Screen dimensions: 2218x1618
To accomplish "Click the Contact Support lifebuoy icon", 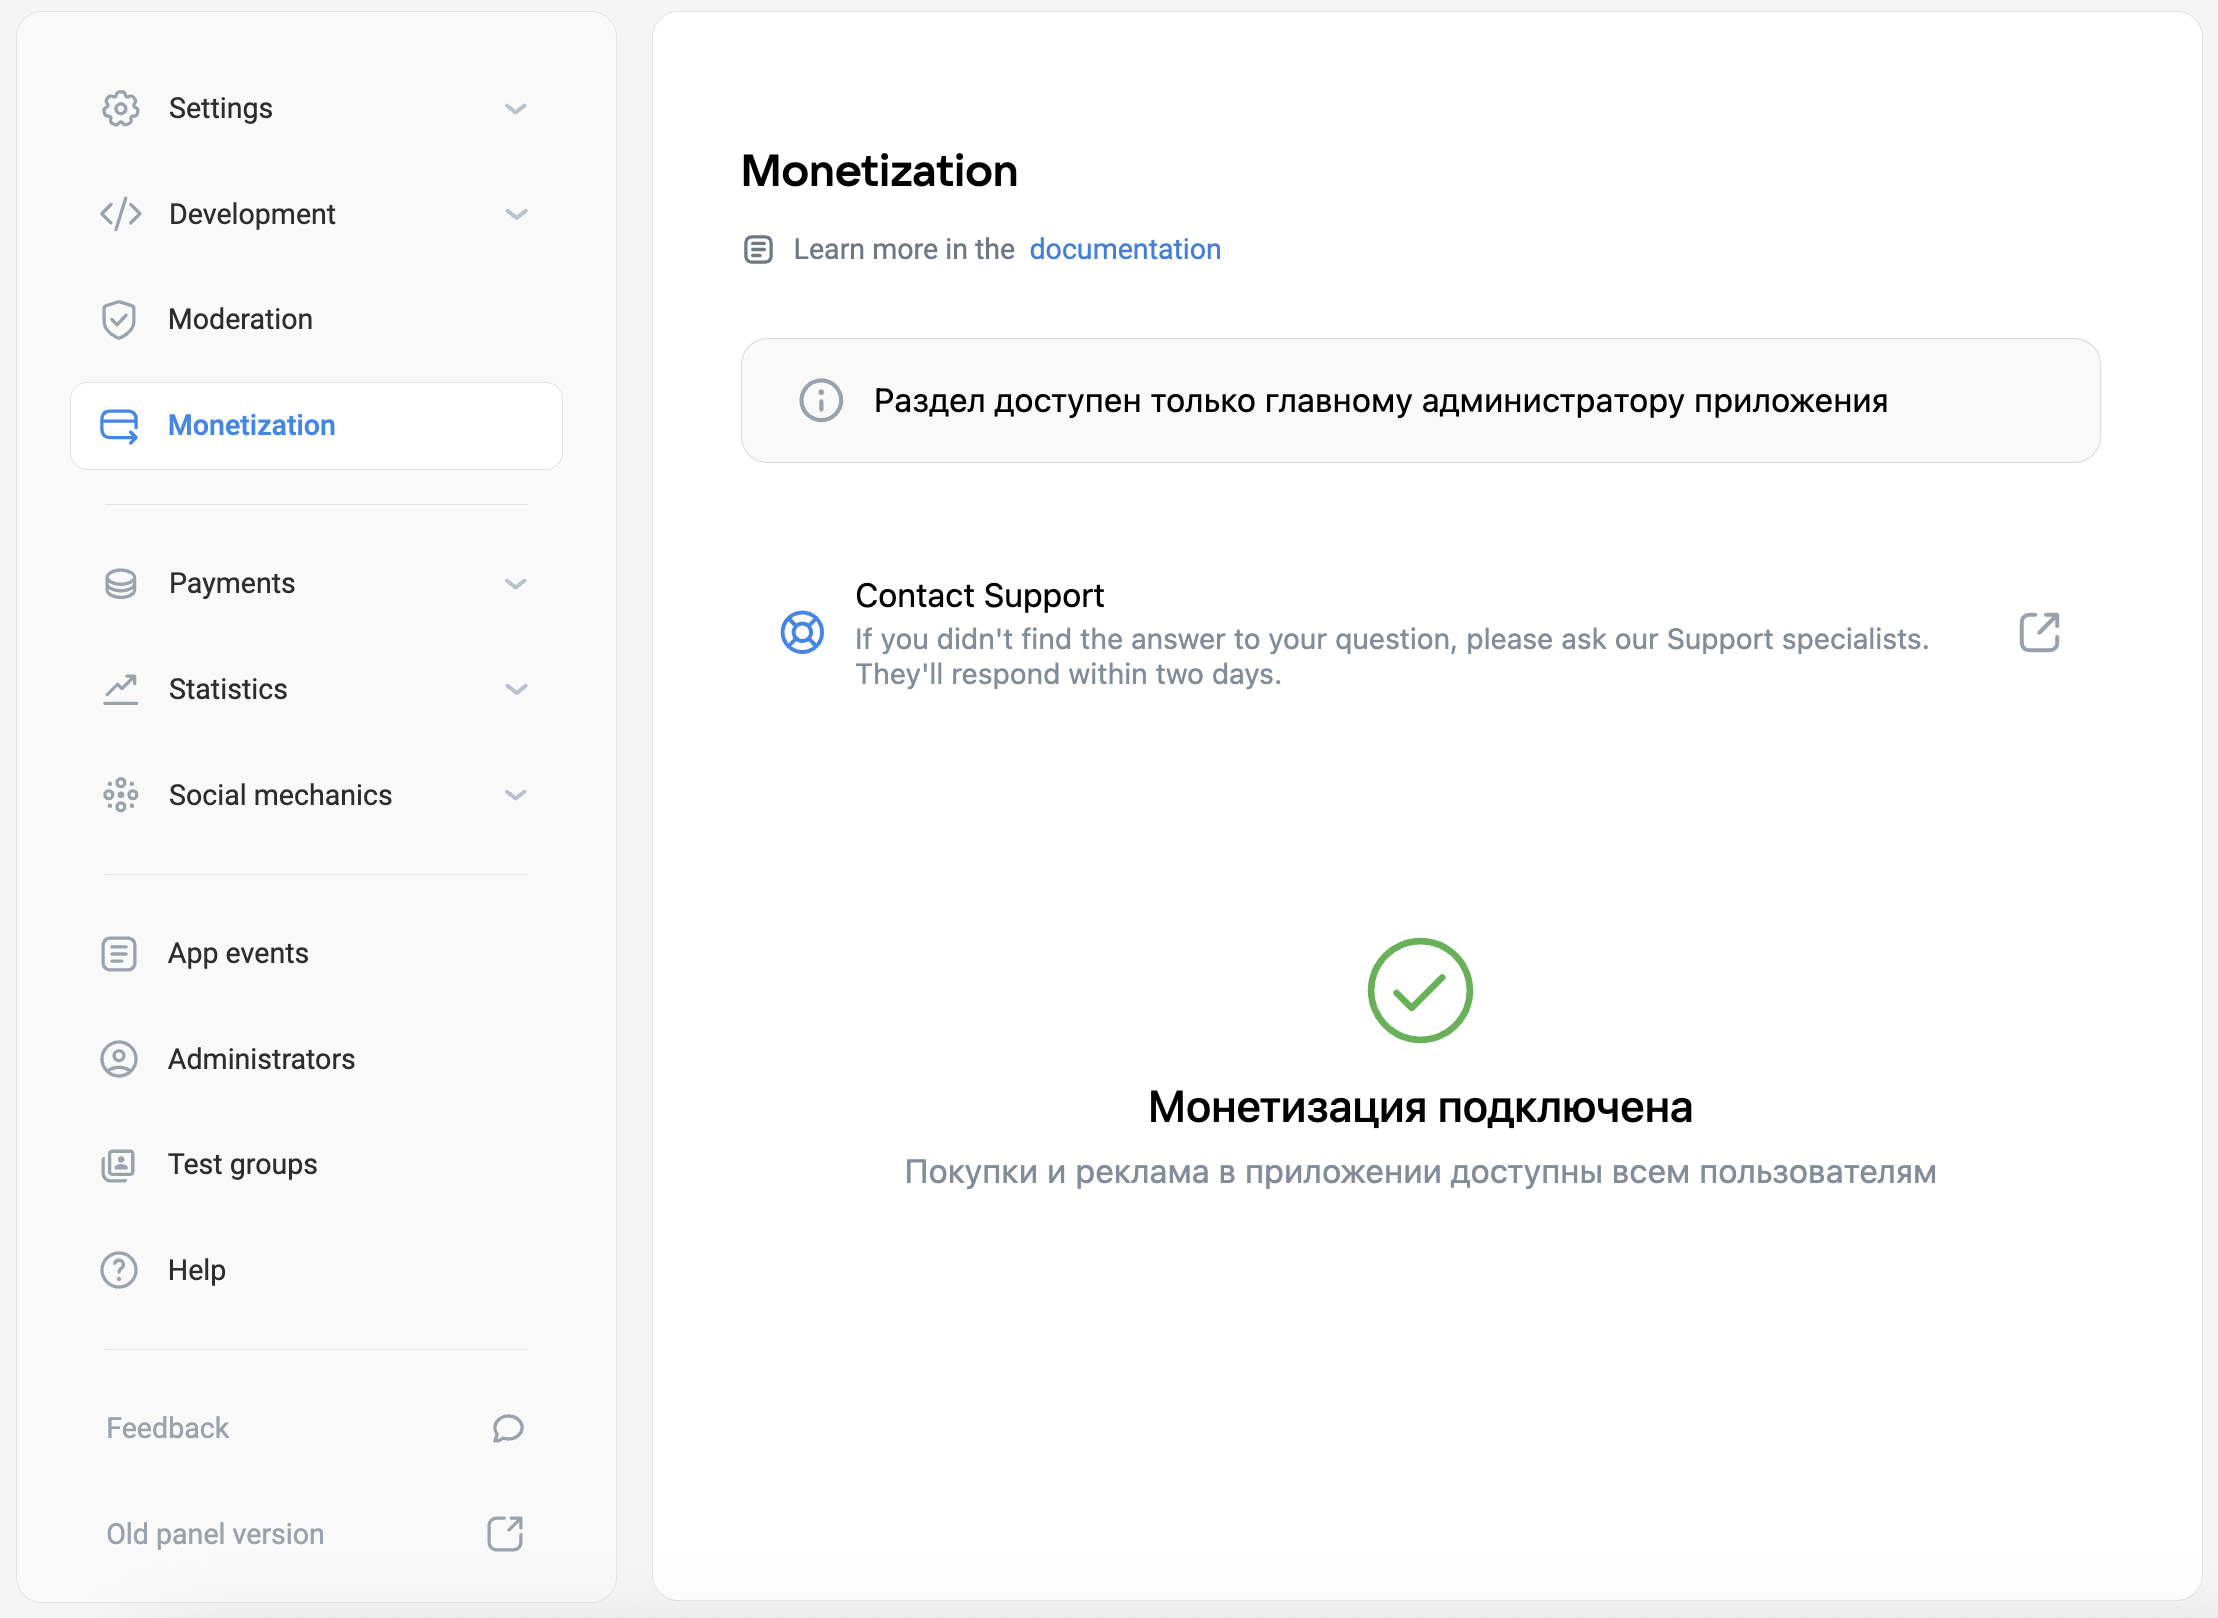I will (802, 633).
